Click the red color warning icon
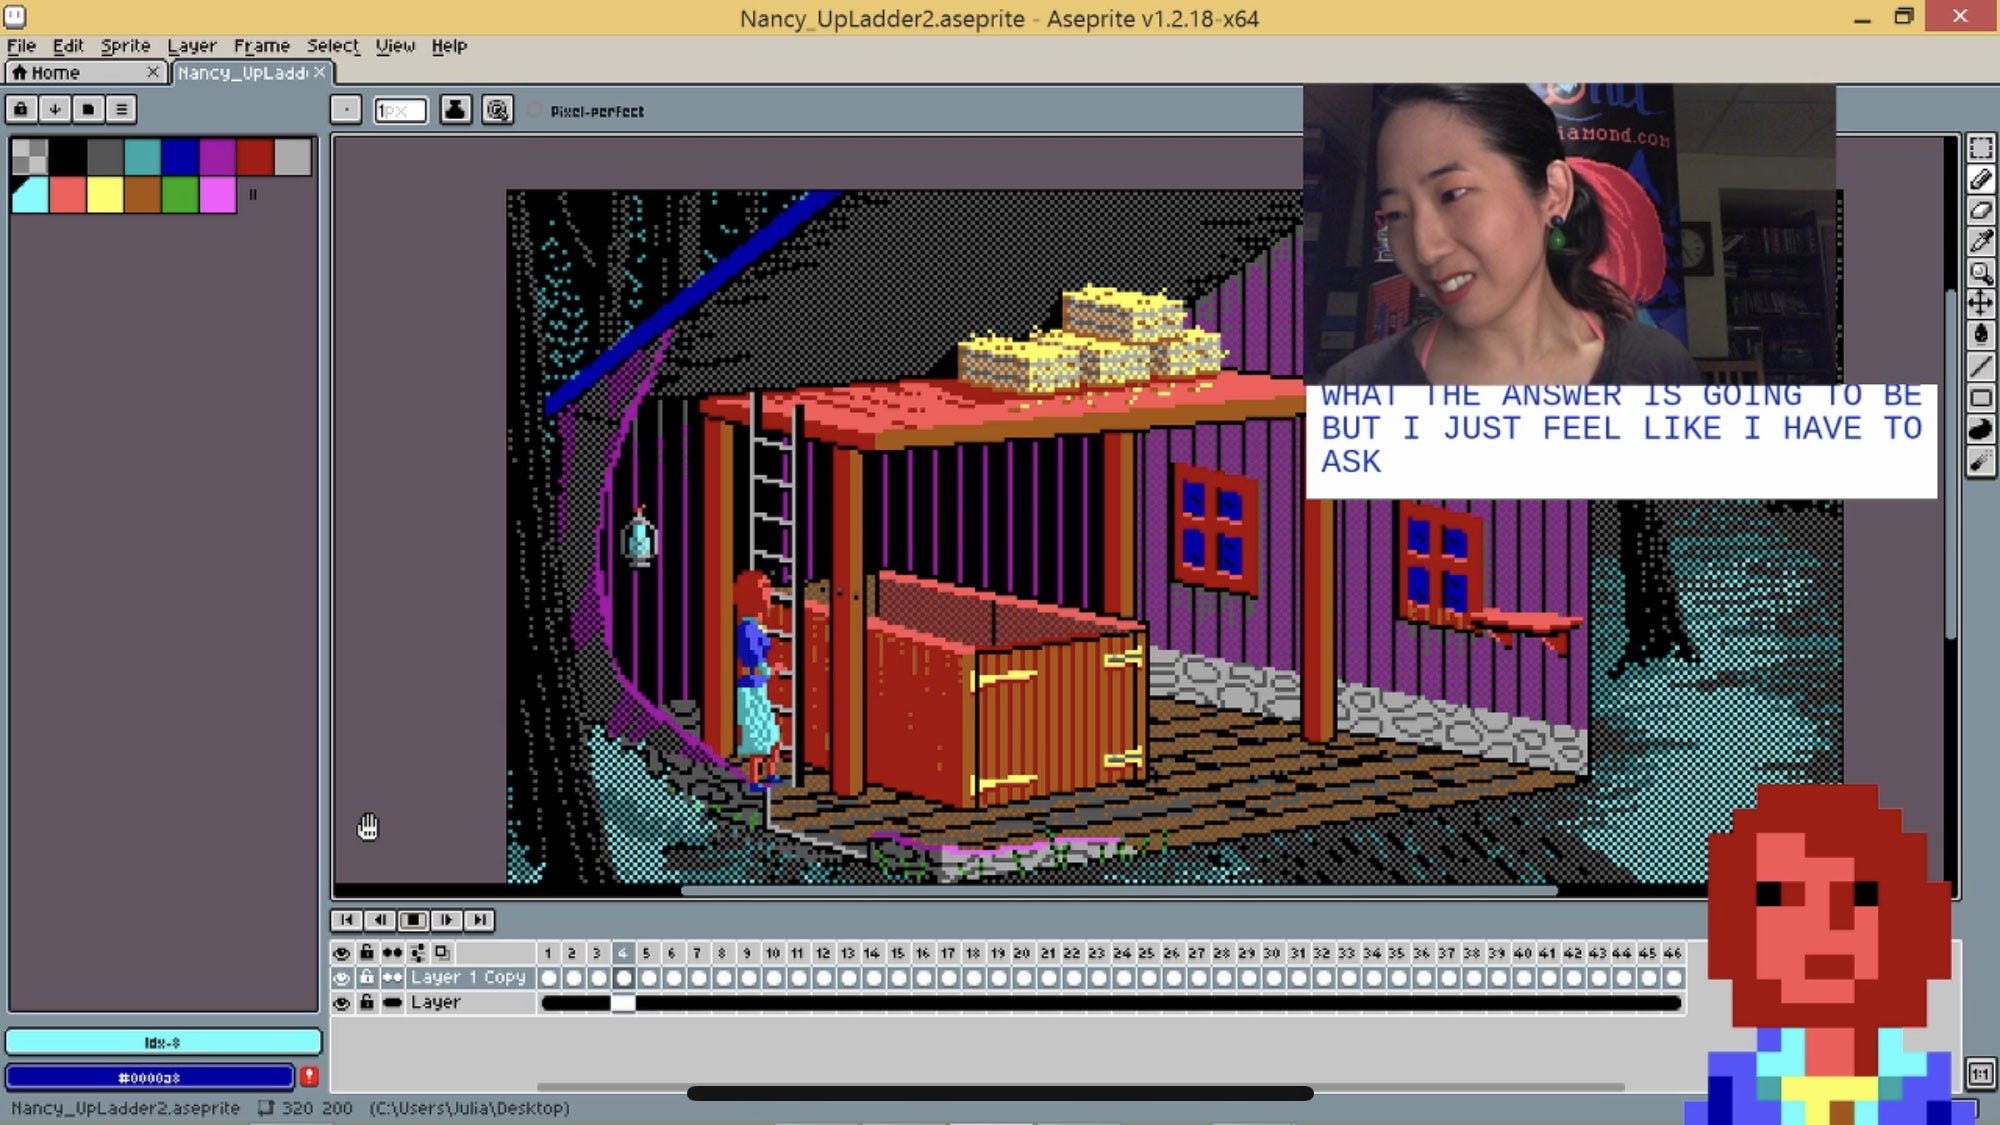Screen dimensions: 2000x1125 pos(309,1077)
